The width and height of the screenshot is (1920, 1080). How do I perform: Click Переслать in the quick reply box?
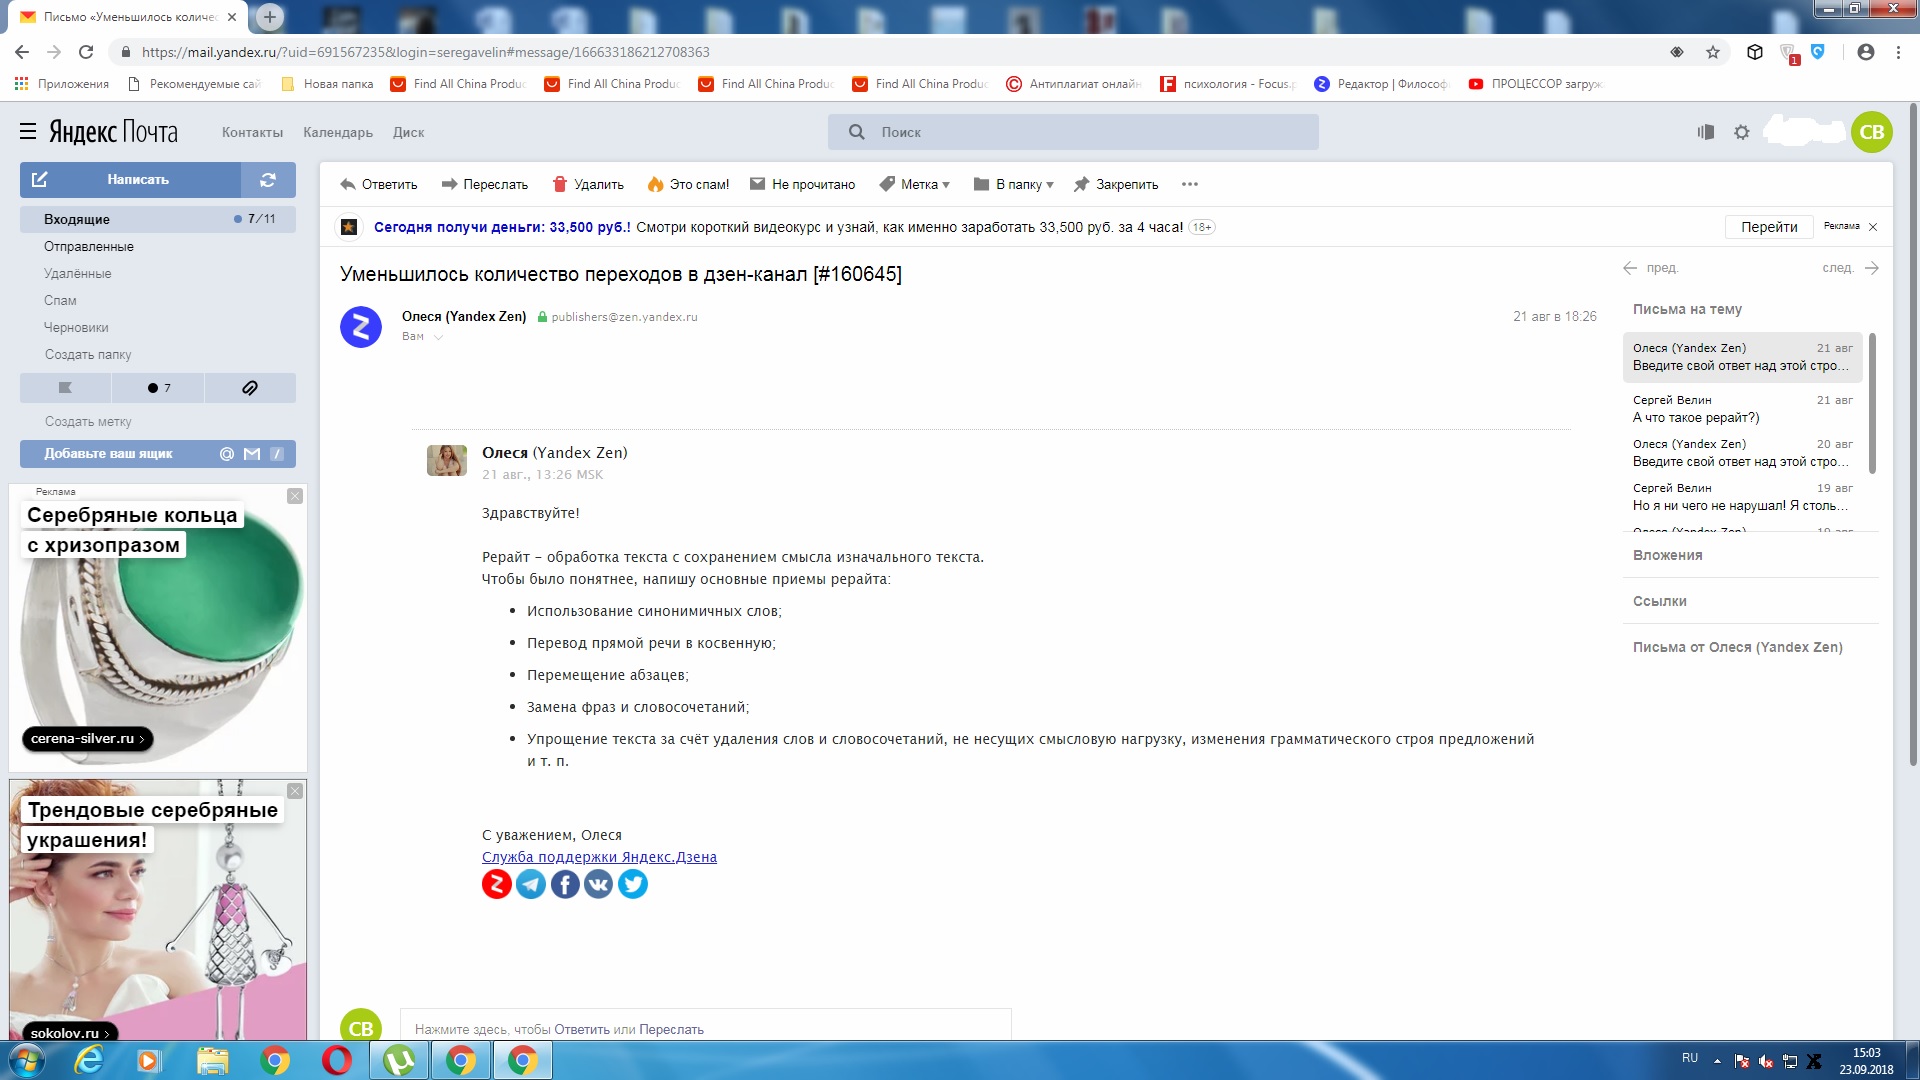point(671,1029)
